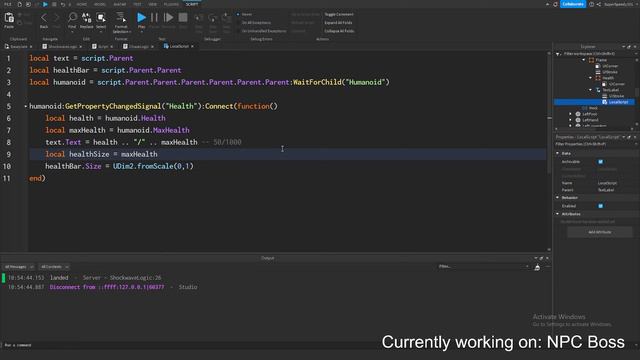
Task: Open the Find magnifier tool
Action: (72, 17)
